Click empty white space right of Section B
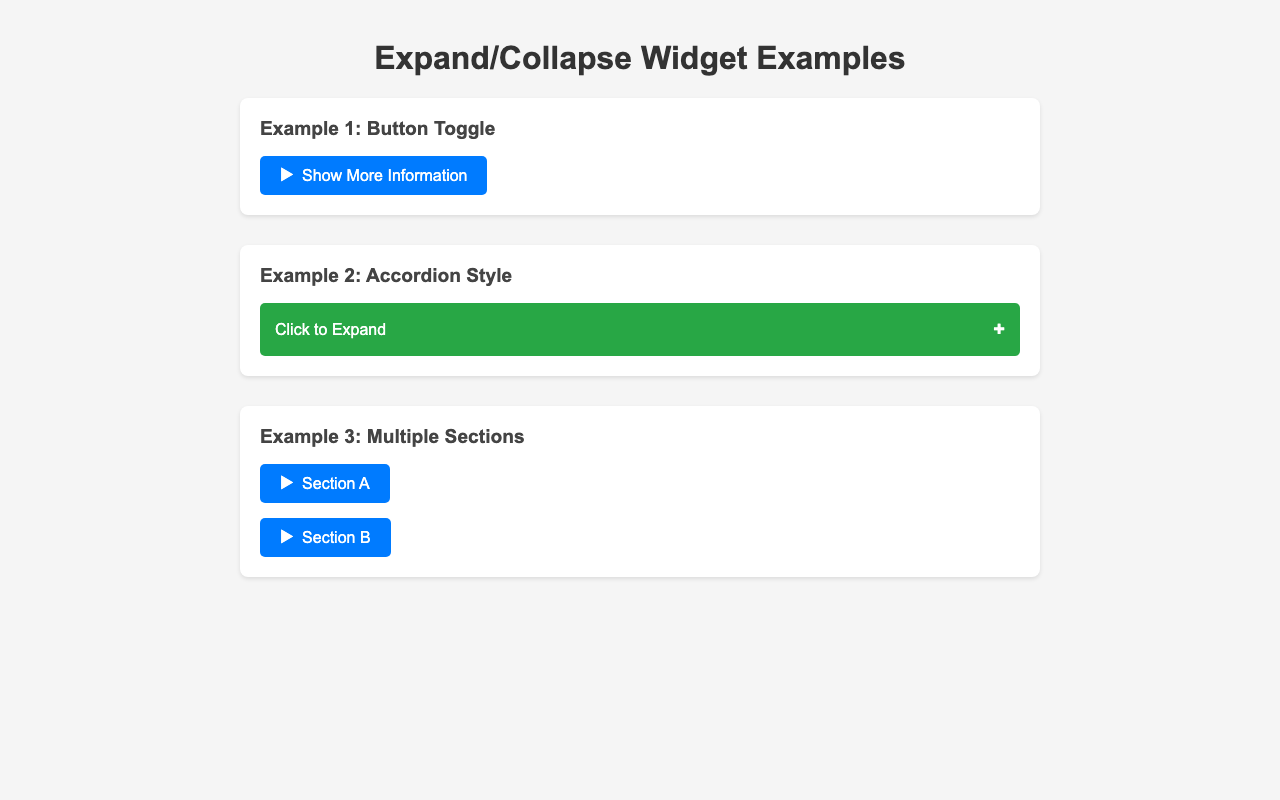The width and height of the screenshot is (1280, 800). [x=700, y=537]
